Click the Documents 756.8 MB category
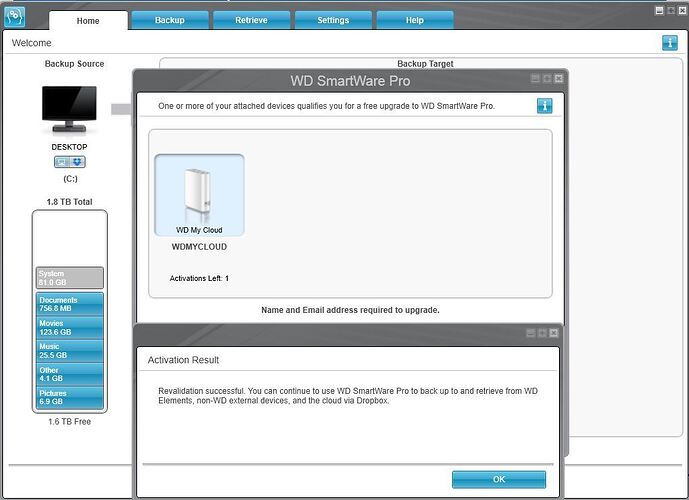Image resolution: width=689 pixels, height=500 pixels. (x=69, y=304)
